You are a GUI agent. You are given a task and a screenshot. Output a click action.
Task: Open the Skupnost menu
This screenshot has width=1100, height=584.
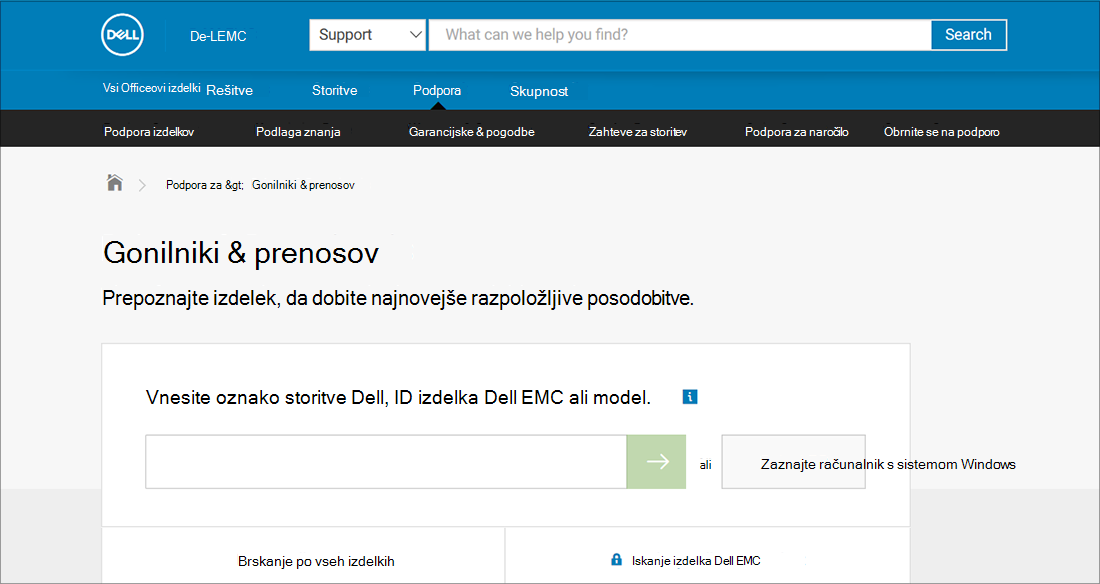pyautogui.click(x=539, y=91)
